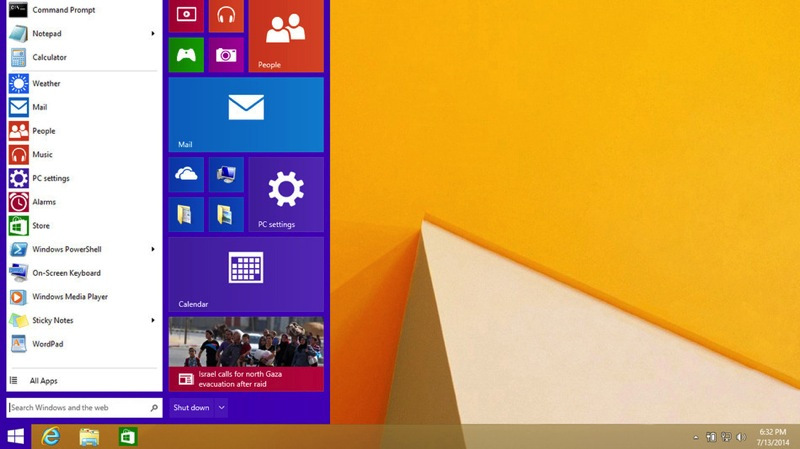The width and height of the screenshot is (800, 449).
Task: Open the OneDrive cloud tile
Action: 186,174
